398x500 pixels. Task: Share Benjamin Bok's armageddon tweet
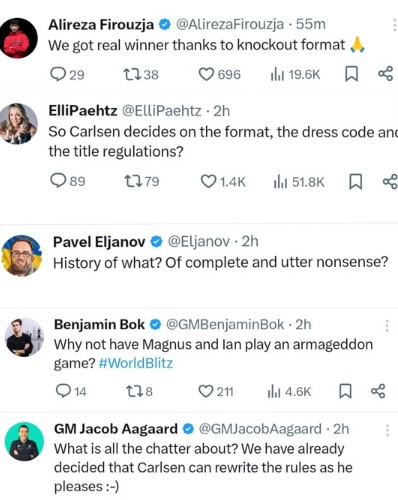[x=378, y=391]
